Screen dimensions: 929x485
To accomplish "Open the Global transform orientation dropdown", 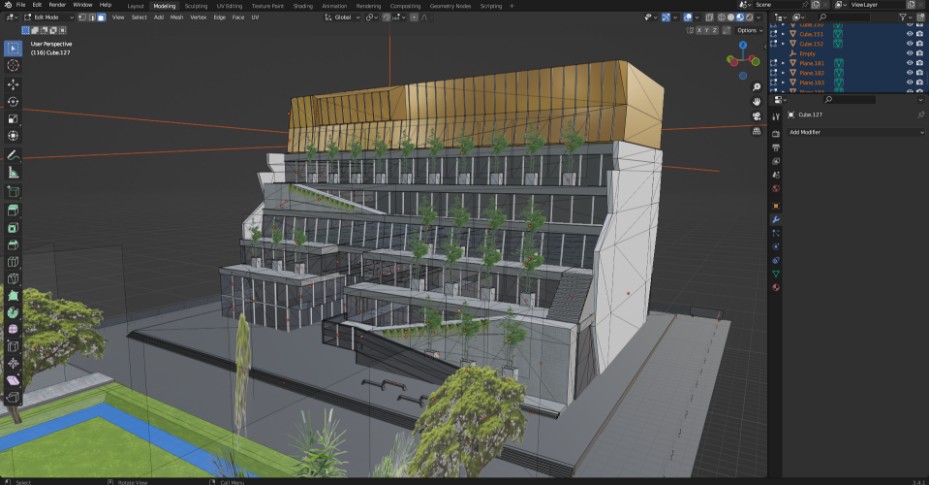I will coord(343,17).
